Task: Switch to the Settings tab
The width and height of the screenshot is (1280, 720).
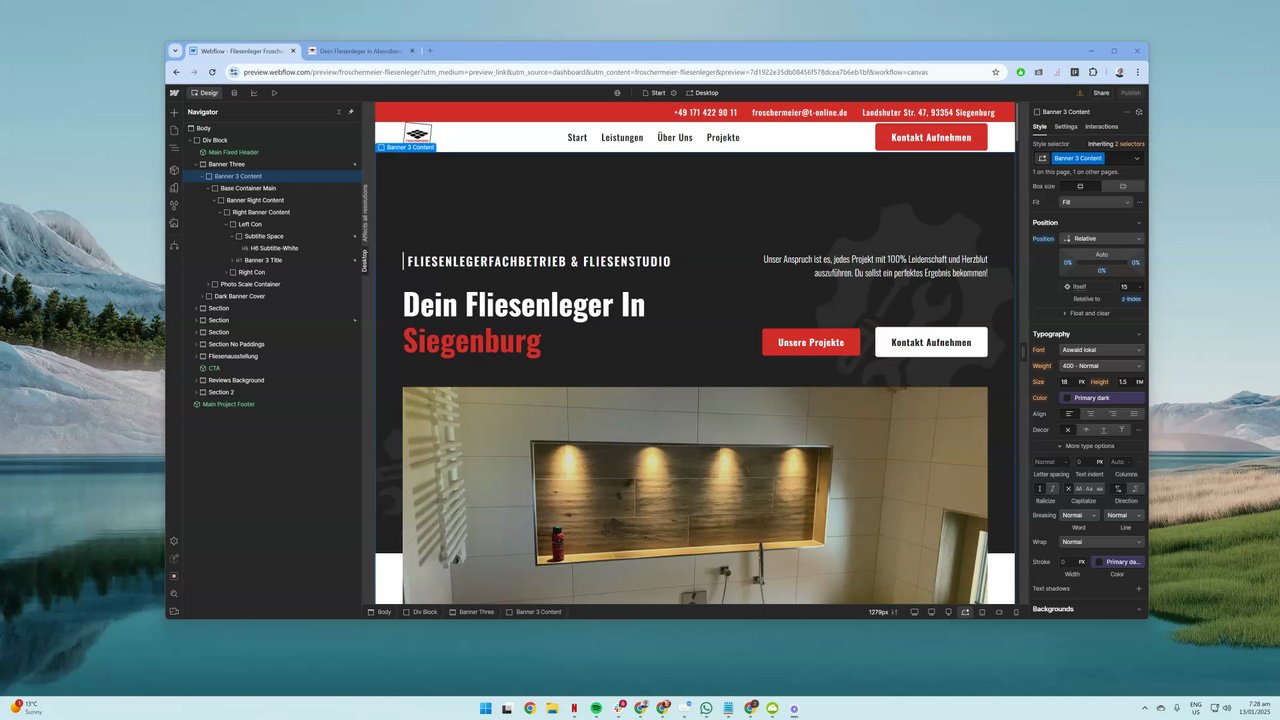Action: [x=1066, y=127]
